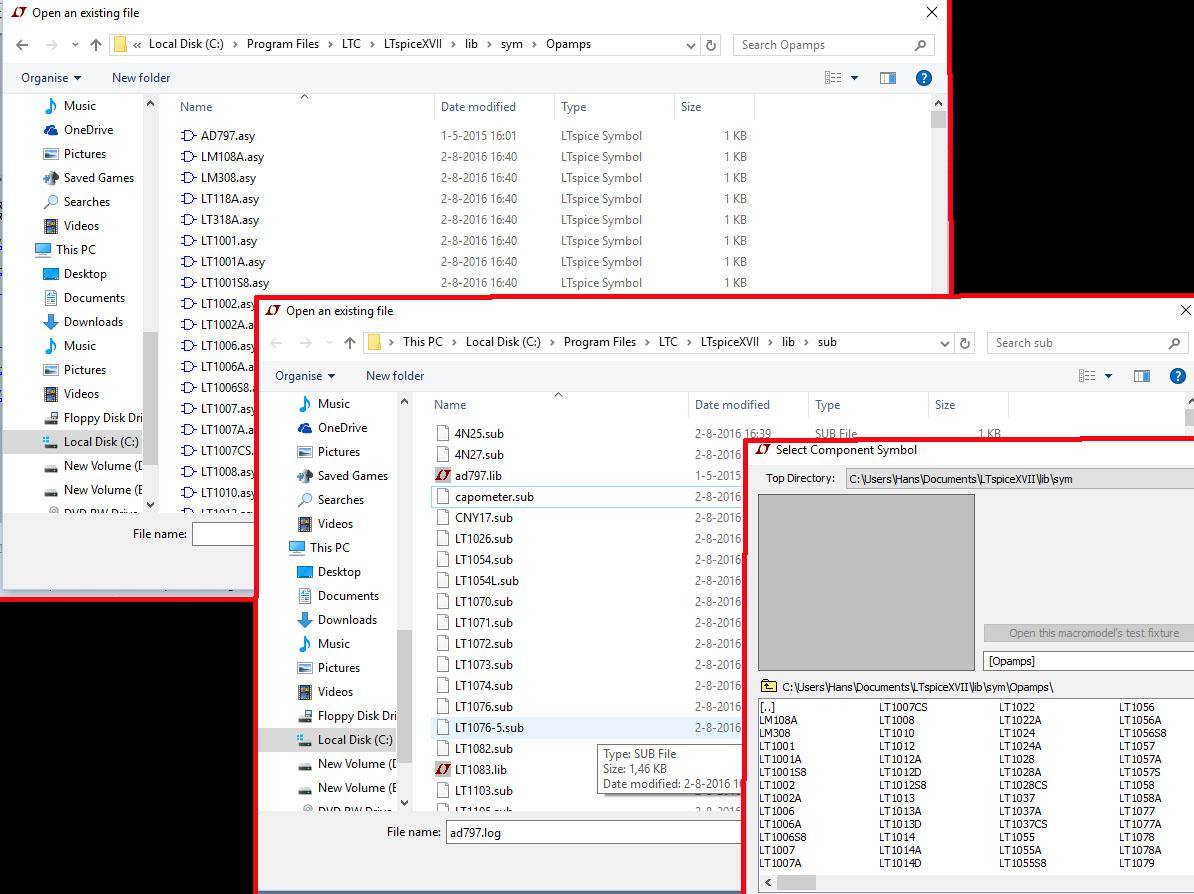Image resolution: width=1194 pixels, height=894 pixels.
Task: Select the AD797.asy symbol file
Action: 228,136
